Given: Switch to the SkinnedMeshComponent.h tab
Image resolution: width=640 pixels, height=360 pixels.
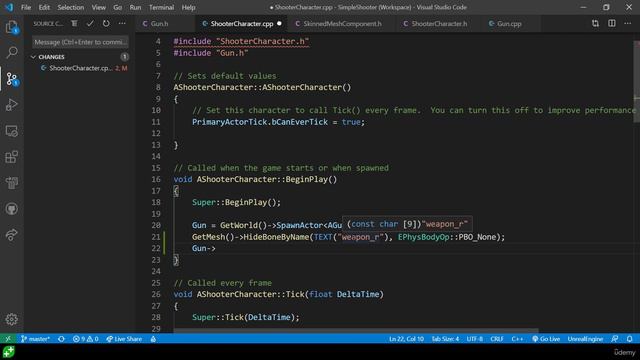Looking at the screenshot, I should pyautogui.click(x=342, y=24).
